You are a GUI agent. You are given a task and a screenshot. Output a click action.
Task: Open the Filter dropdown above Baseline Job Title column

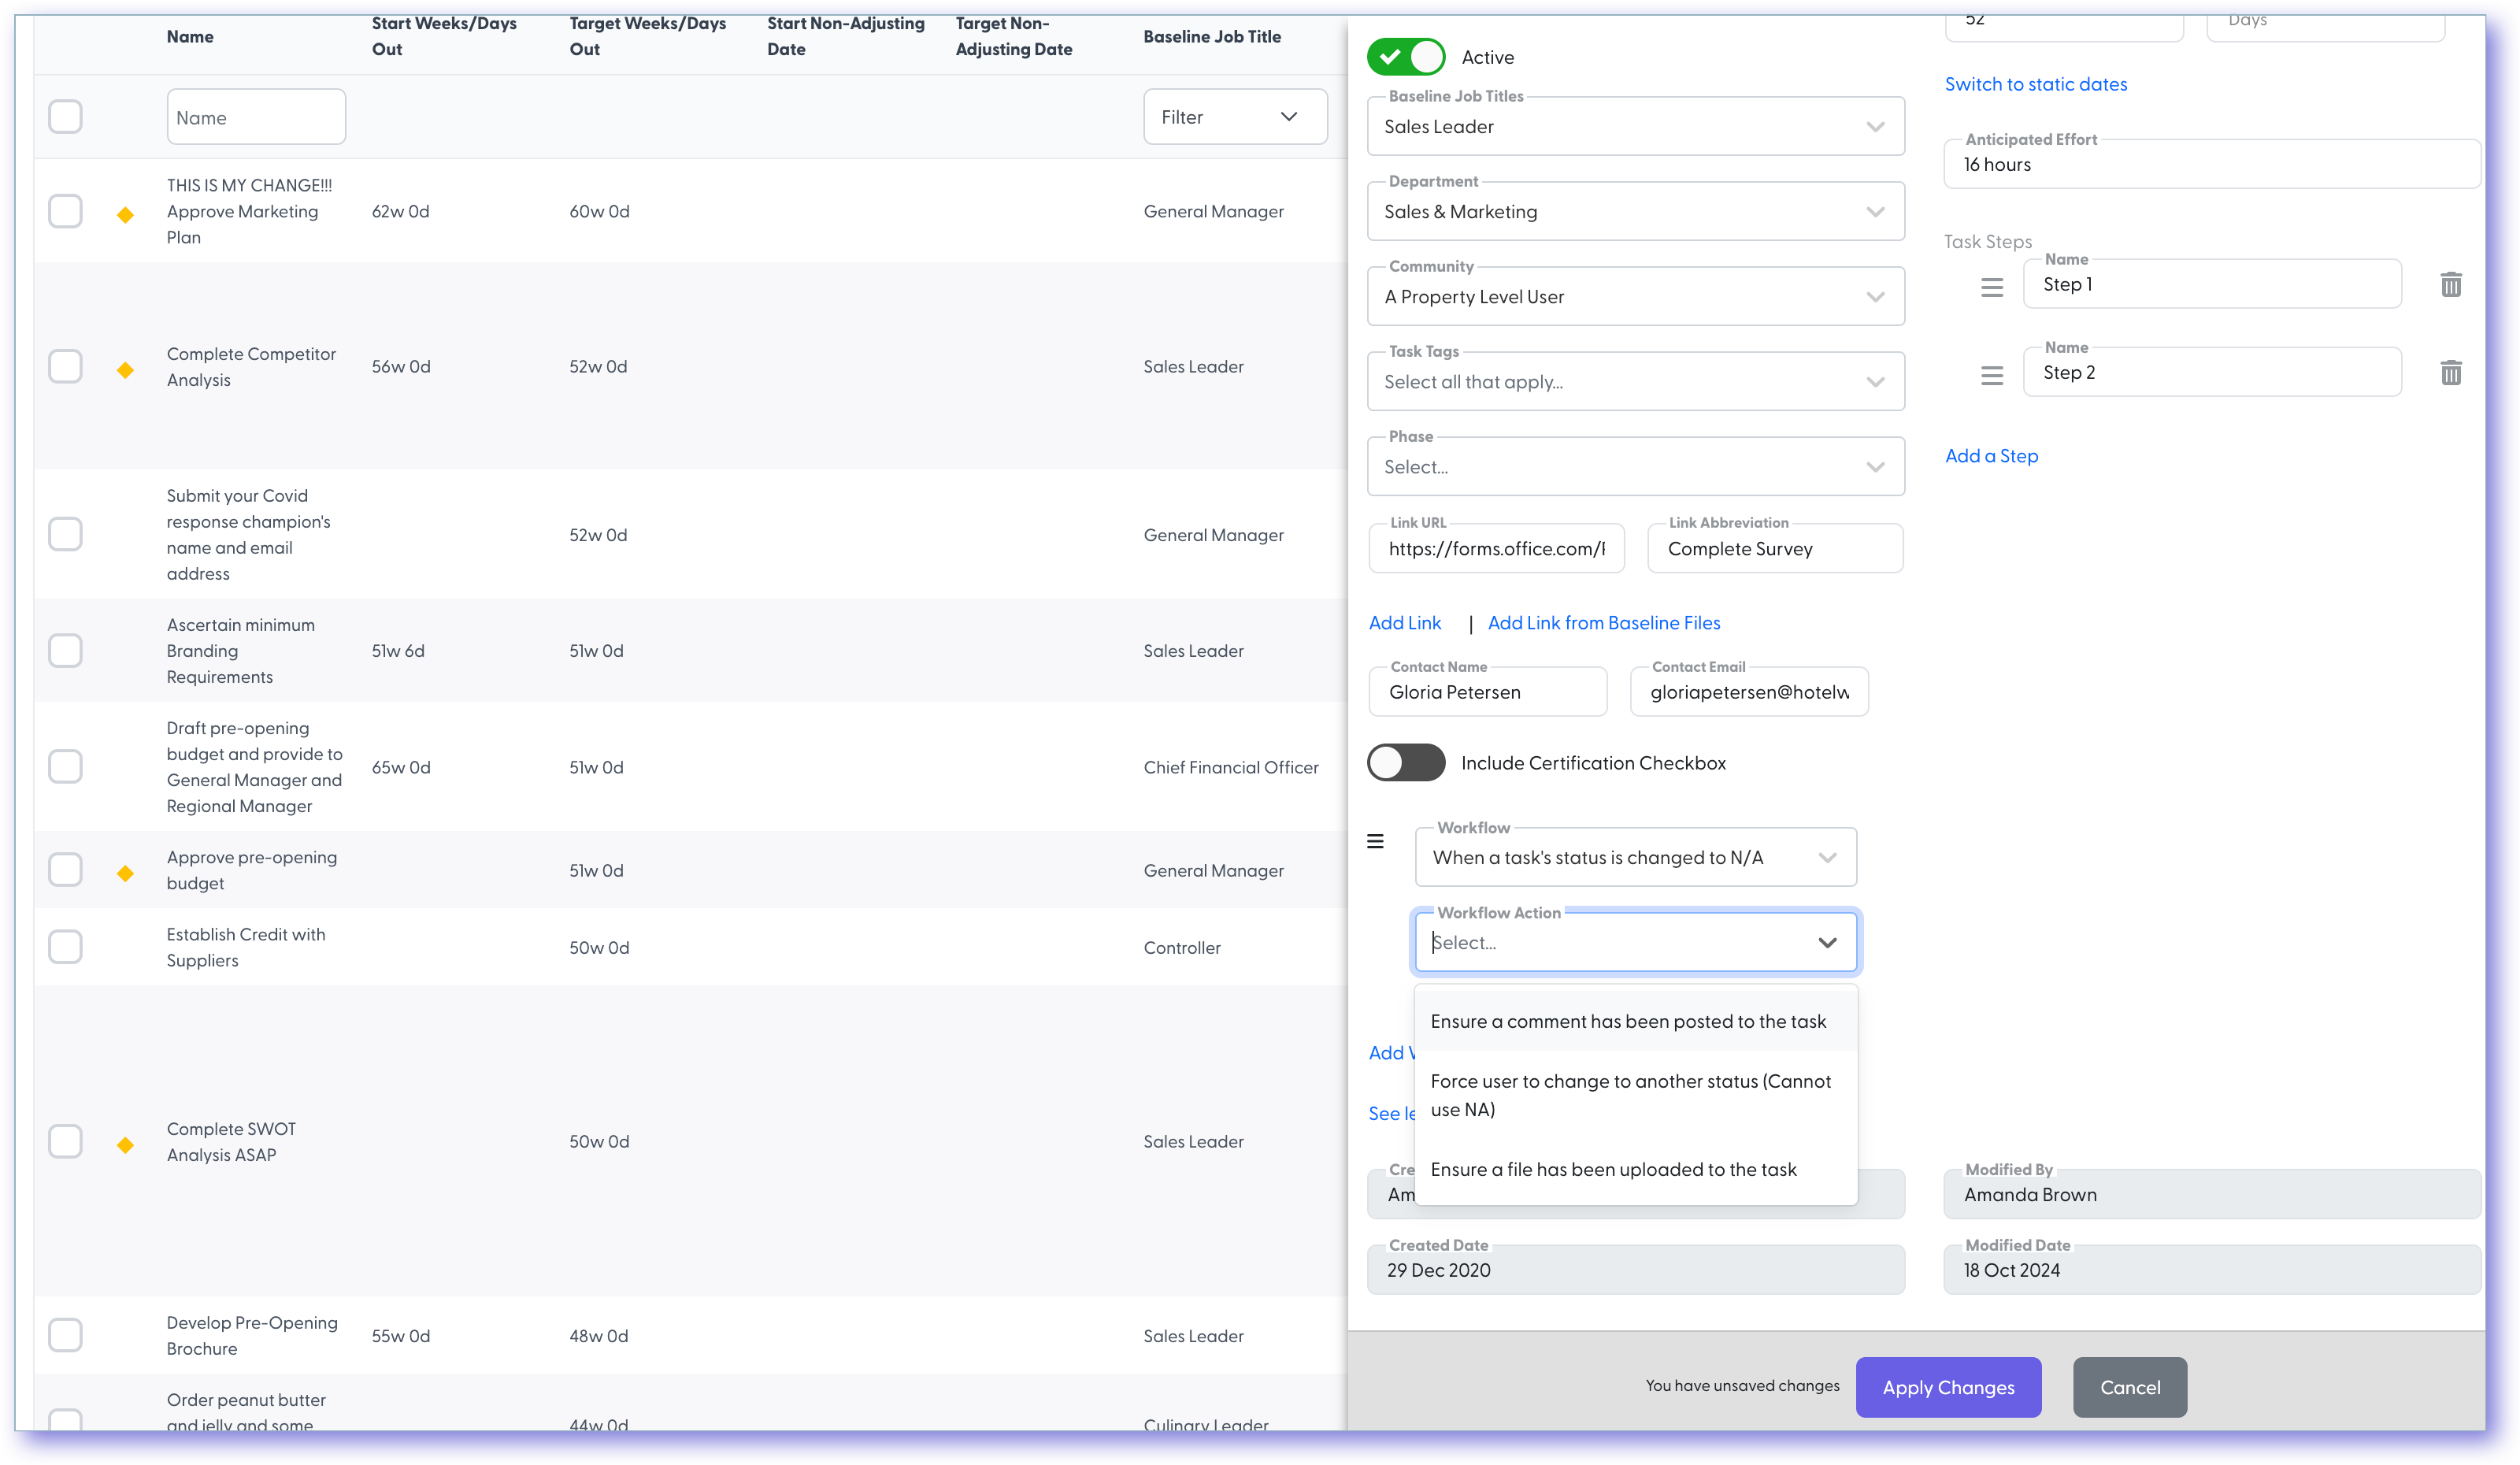(x=1235, y=116)
